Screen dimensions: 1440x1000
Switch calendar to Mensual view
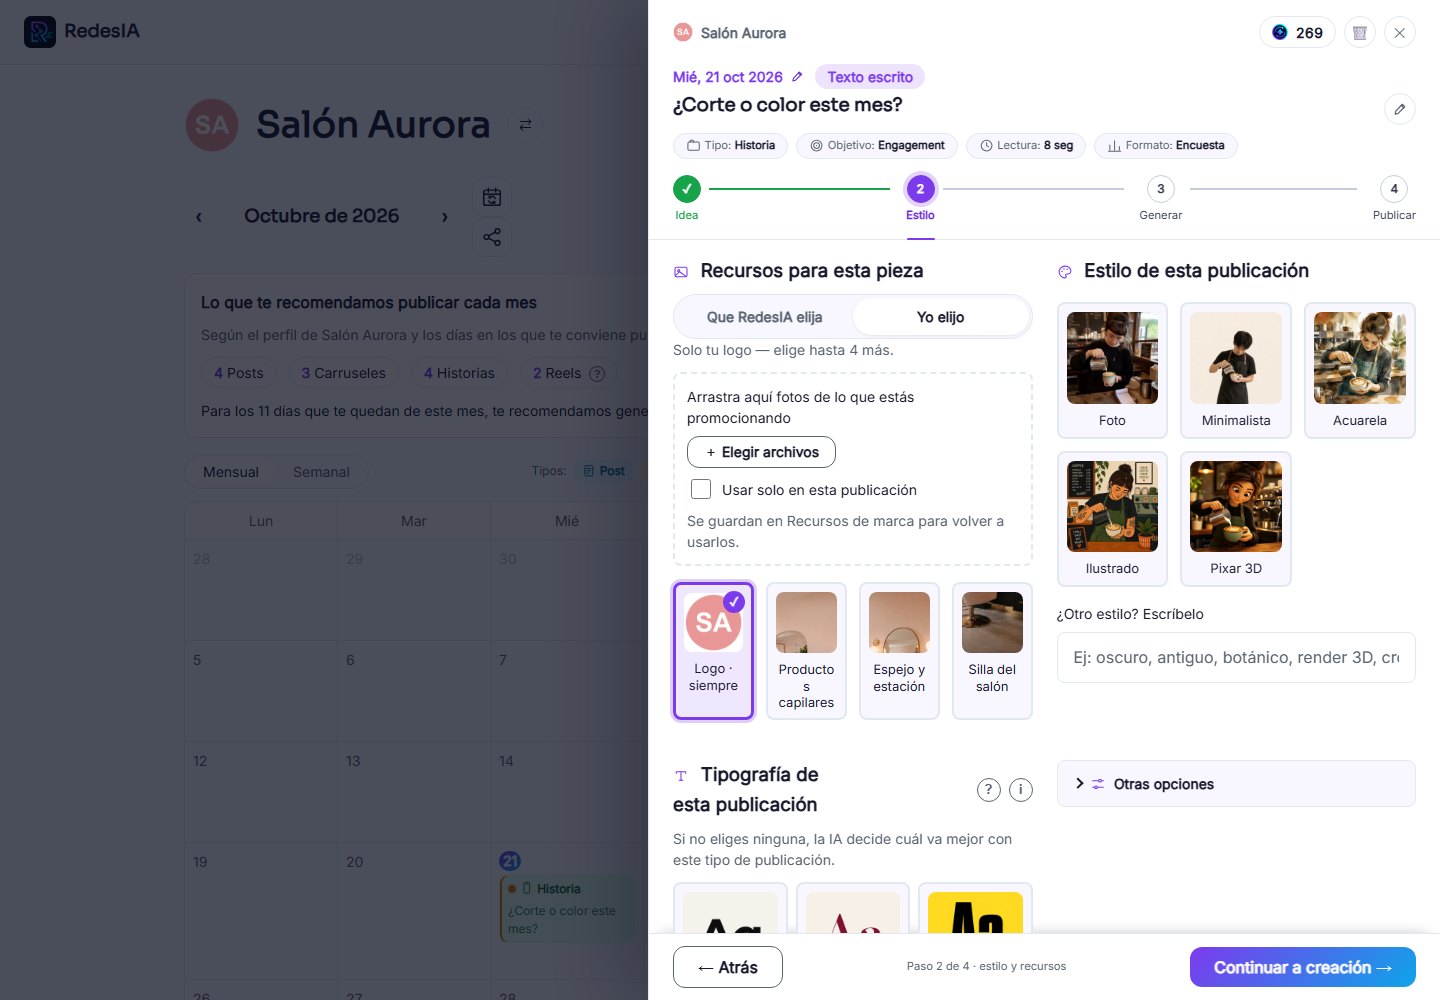pos(231,472)
